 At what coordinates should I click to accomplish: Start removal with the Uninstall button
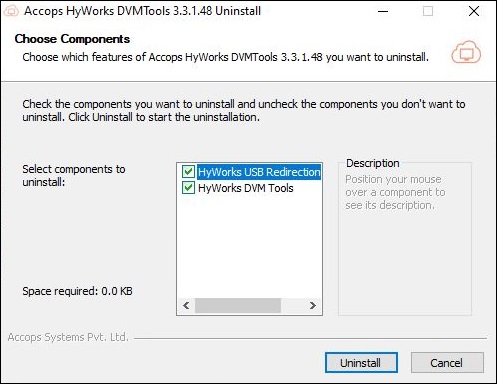(361, 363)
